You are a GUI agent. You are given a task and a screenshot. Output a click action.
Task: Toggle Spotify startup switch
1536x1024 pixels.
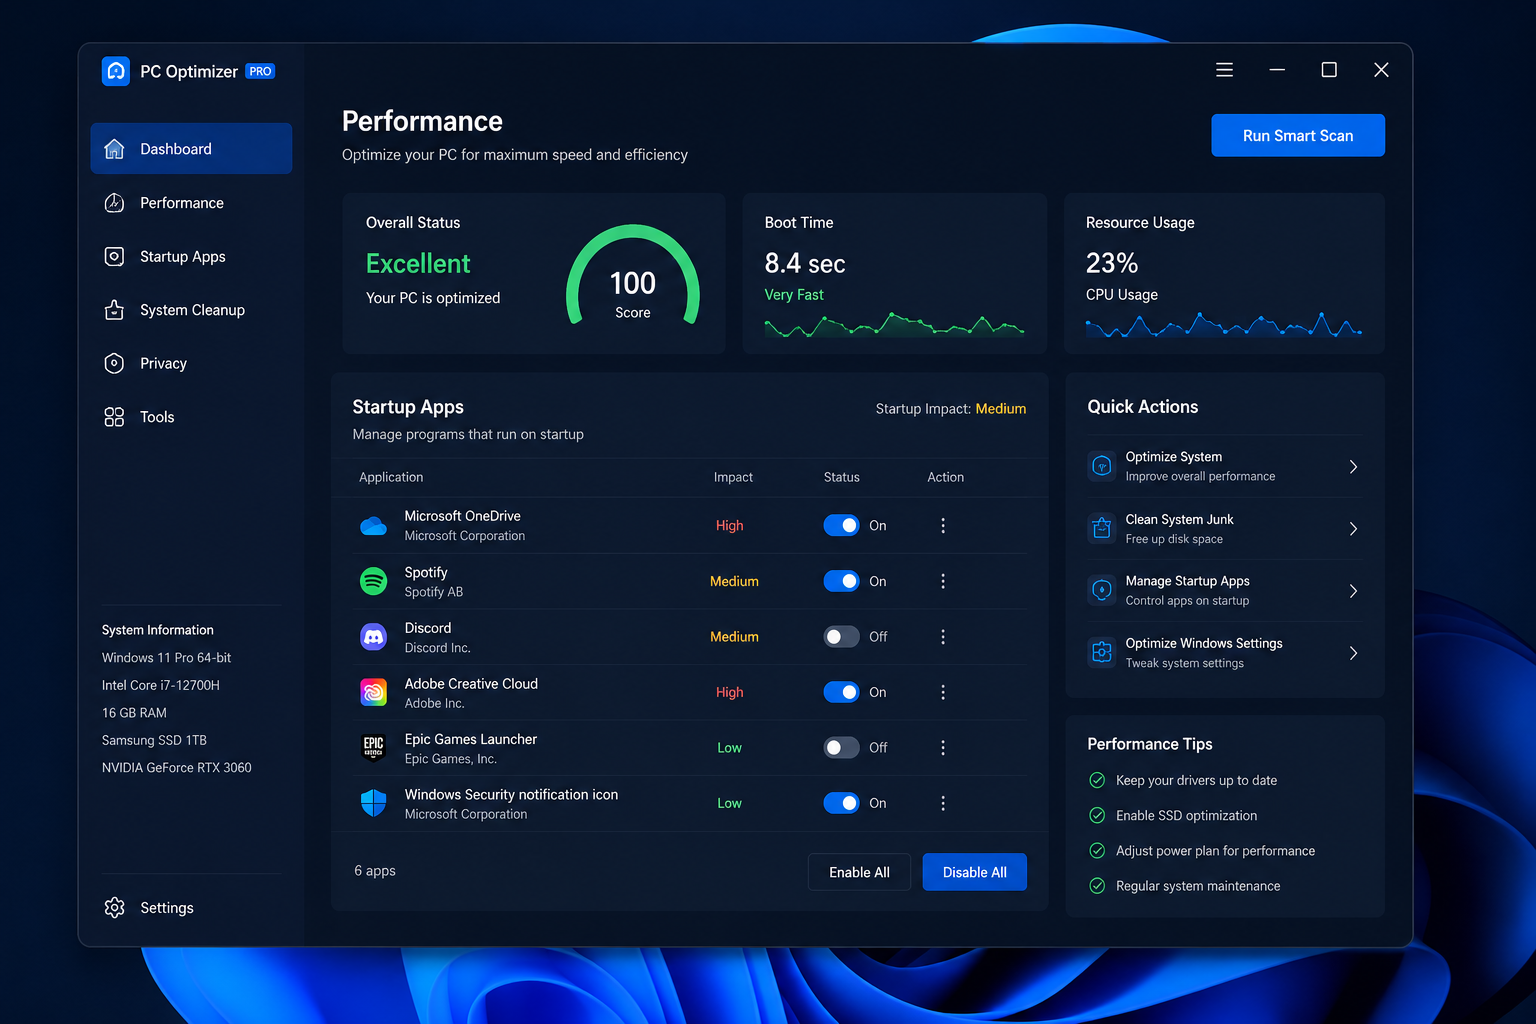(841, 581)
